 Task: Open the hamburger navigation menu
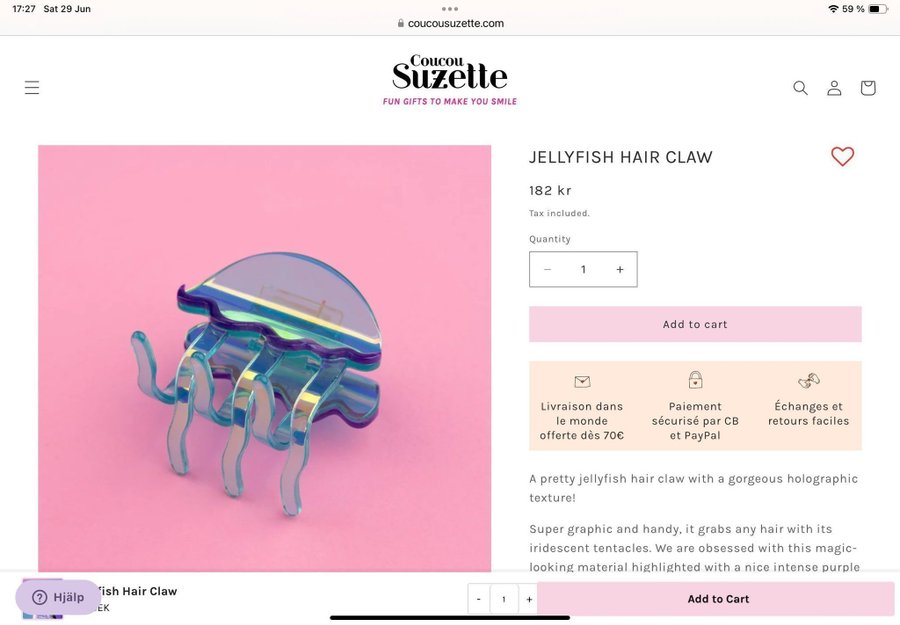pos(32,87)
